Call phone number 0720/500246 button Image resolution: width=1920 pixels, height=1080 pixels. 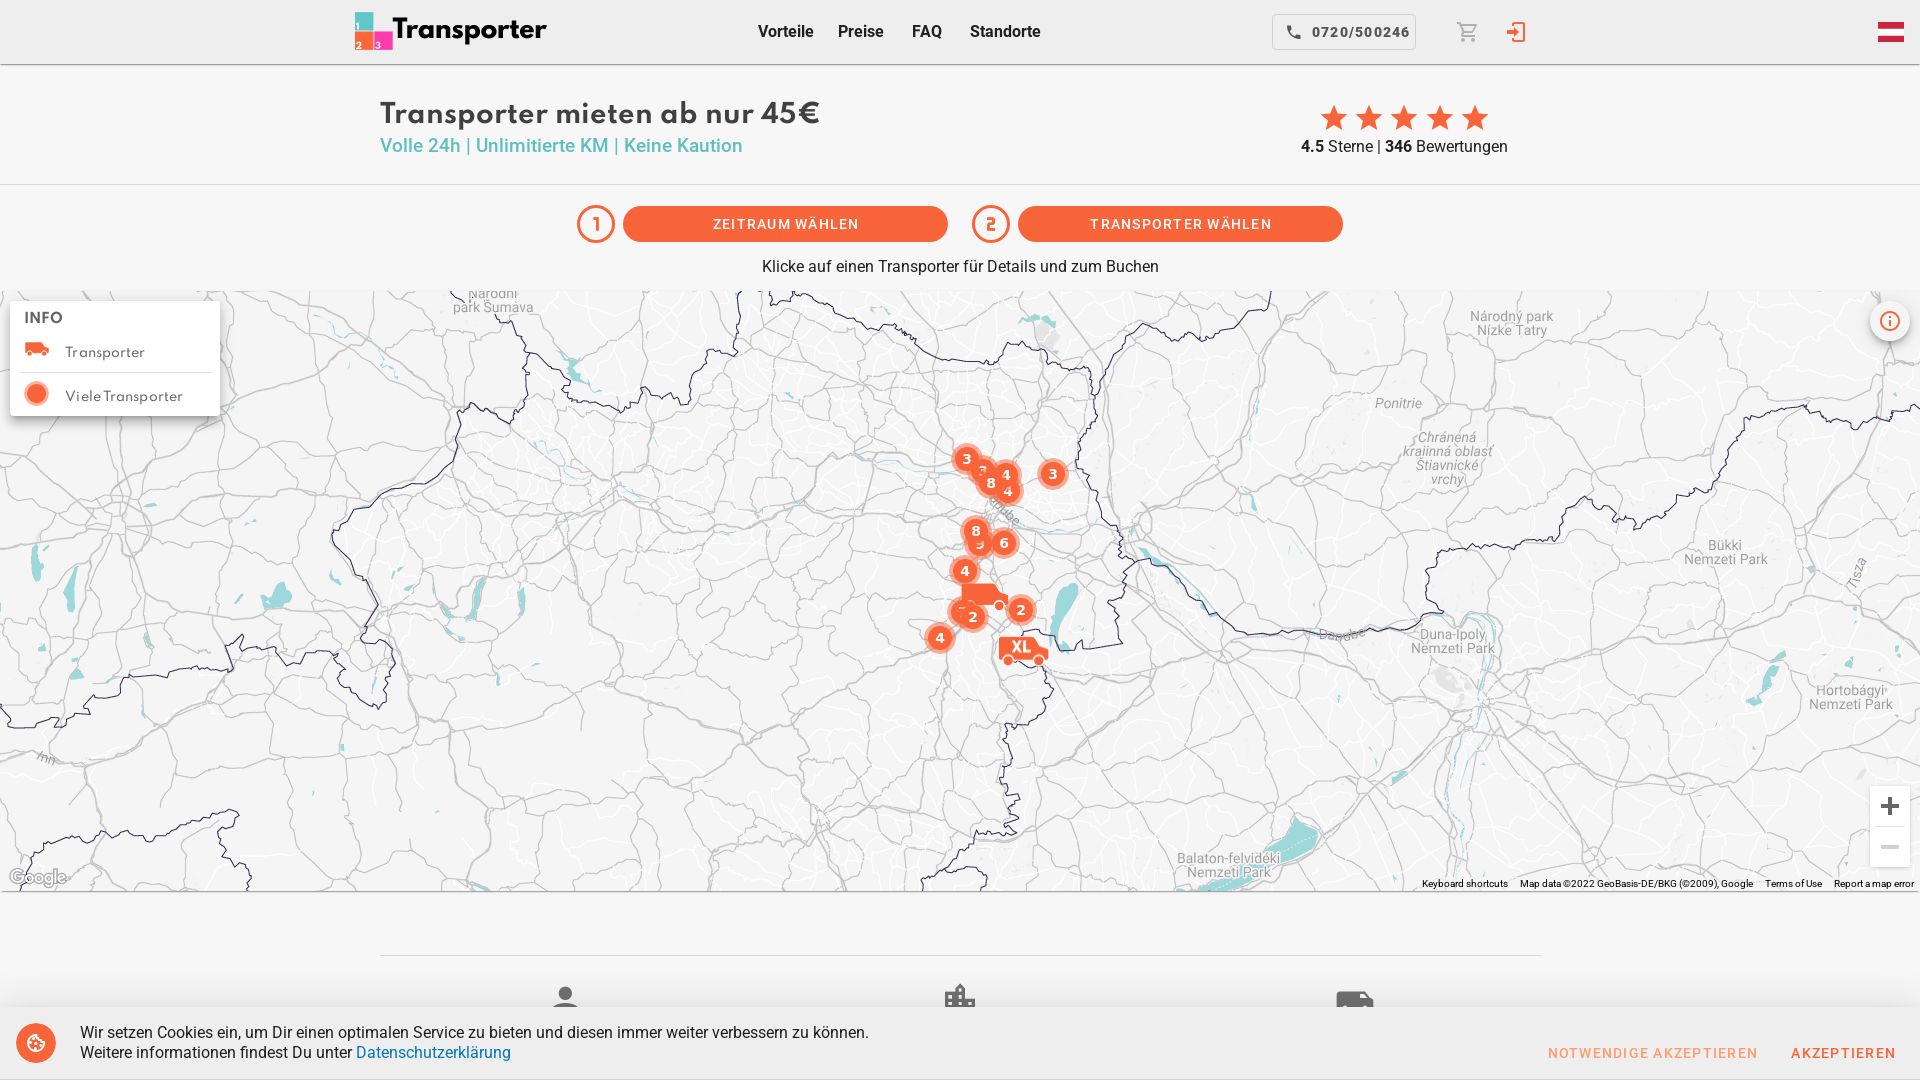click(x=1343, y=32)
